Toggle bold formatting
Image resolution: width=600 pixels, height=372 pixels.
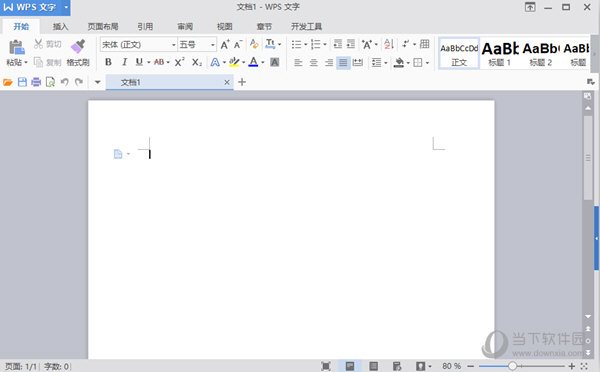[x=108, y=62]
